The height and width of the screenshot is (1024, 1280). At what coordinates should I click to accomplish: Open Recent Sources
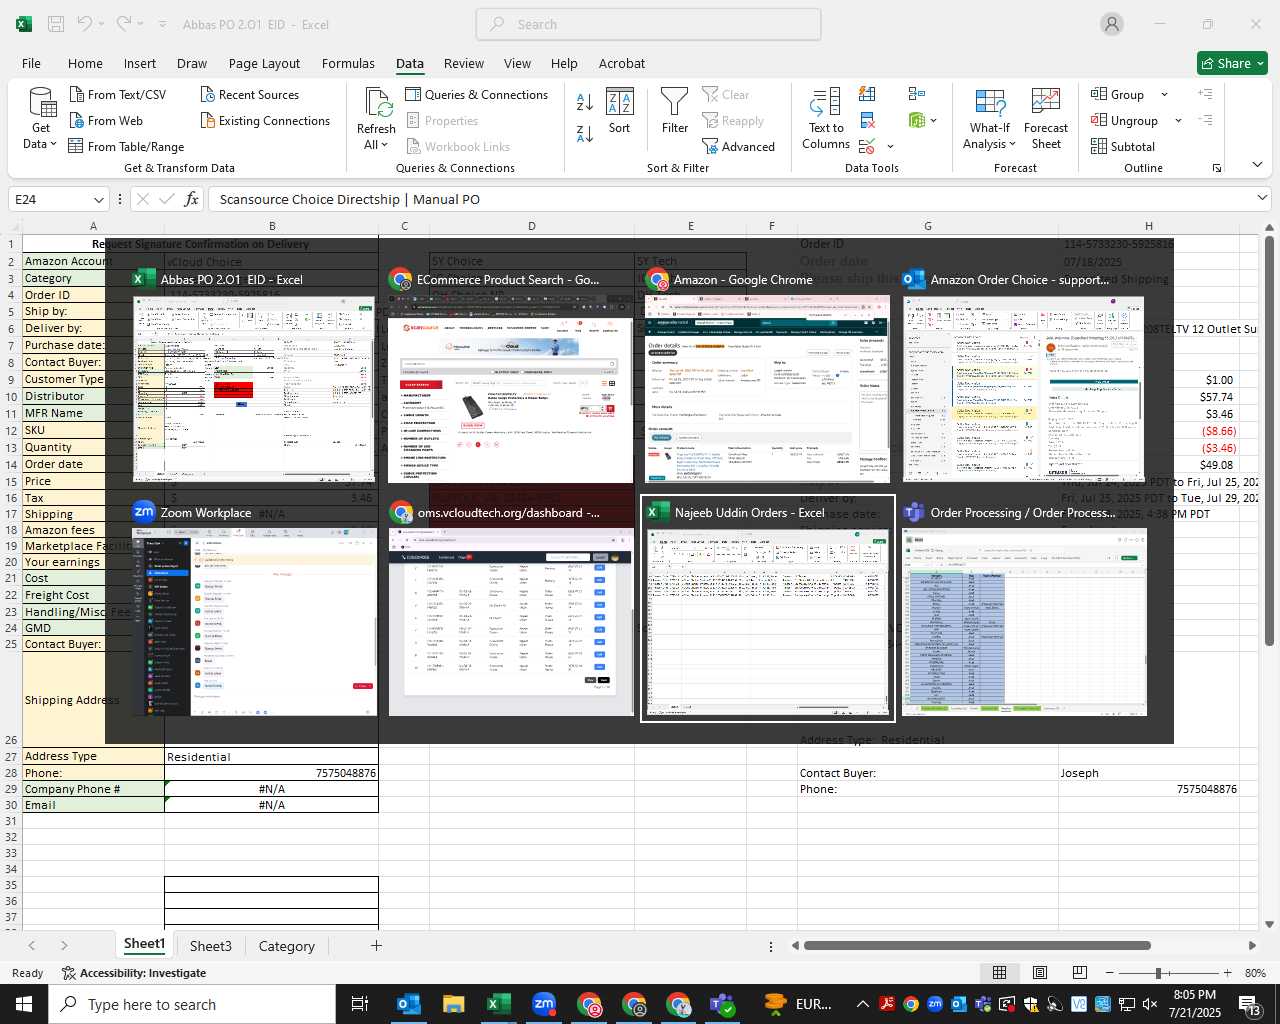tap(250, 94)
